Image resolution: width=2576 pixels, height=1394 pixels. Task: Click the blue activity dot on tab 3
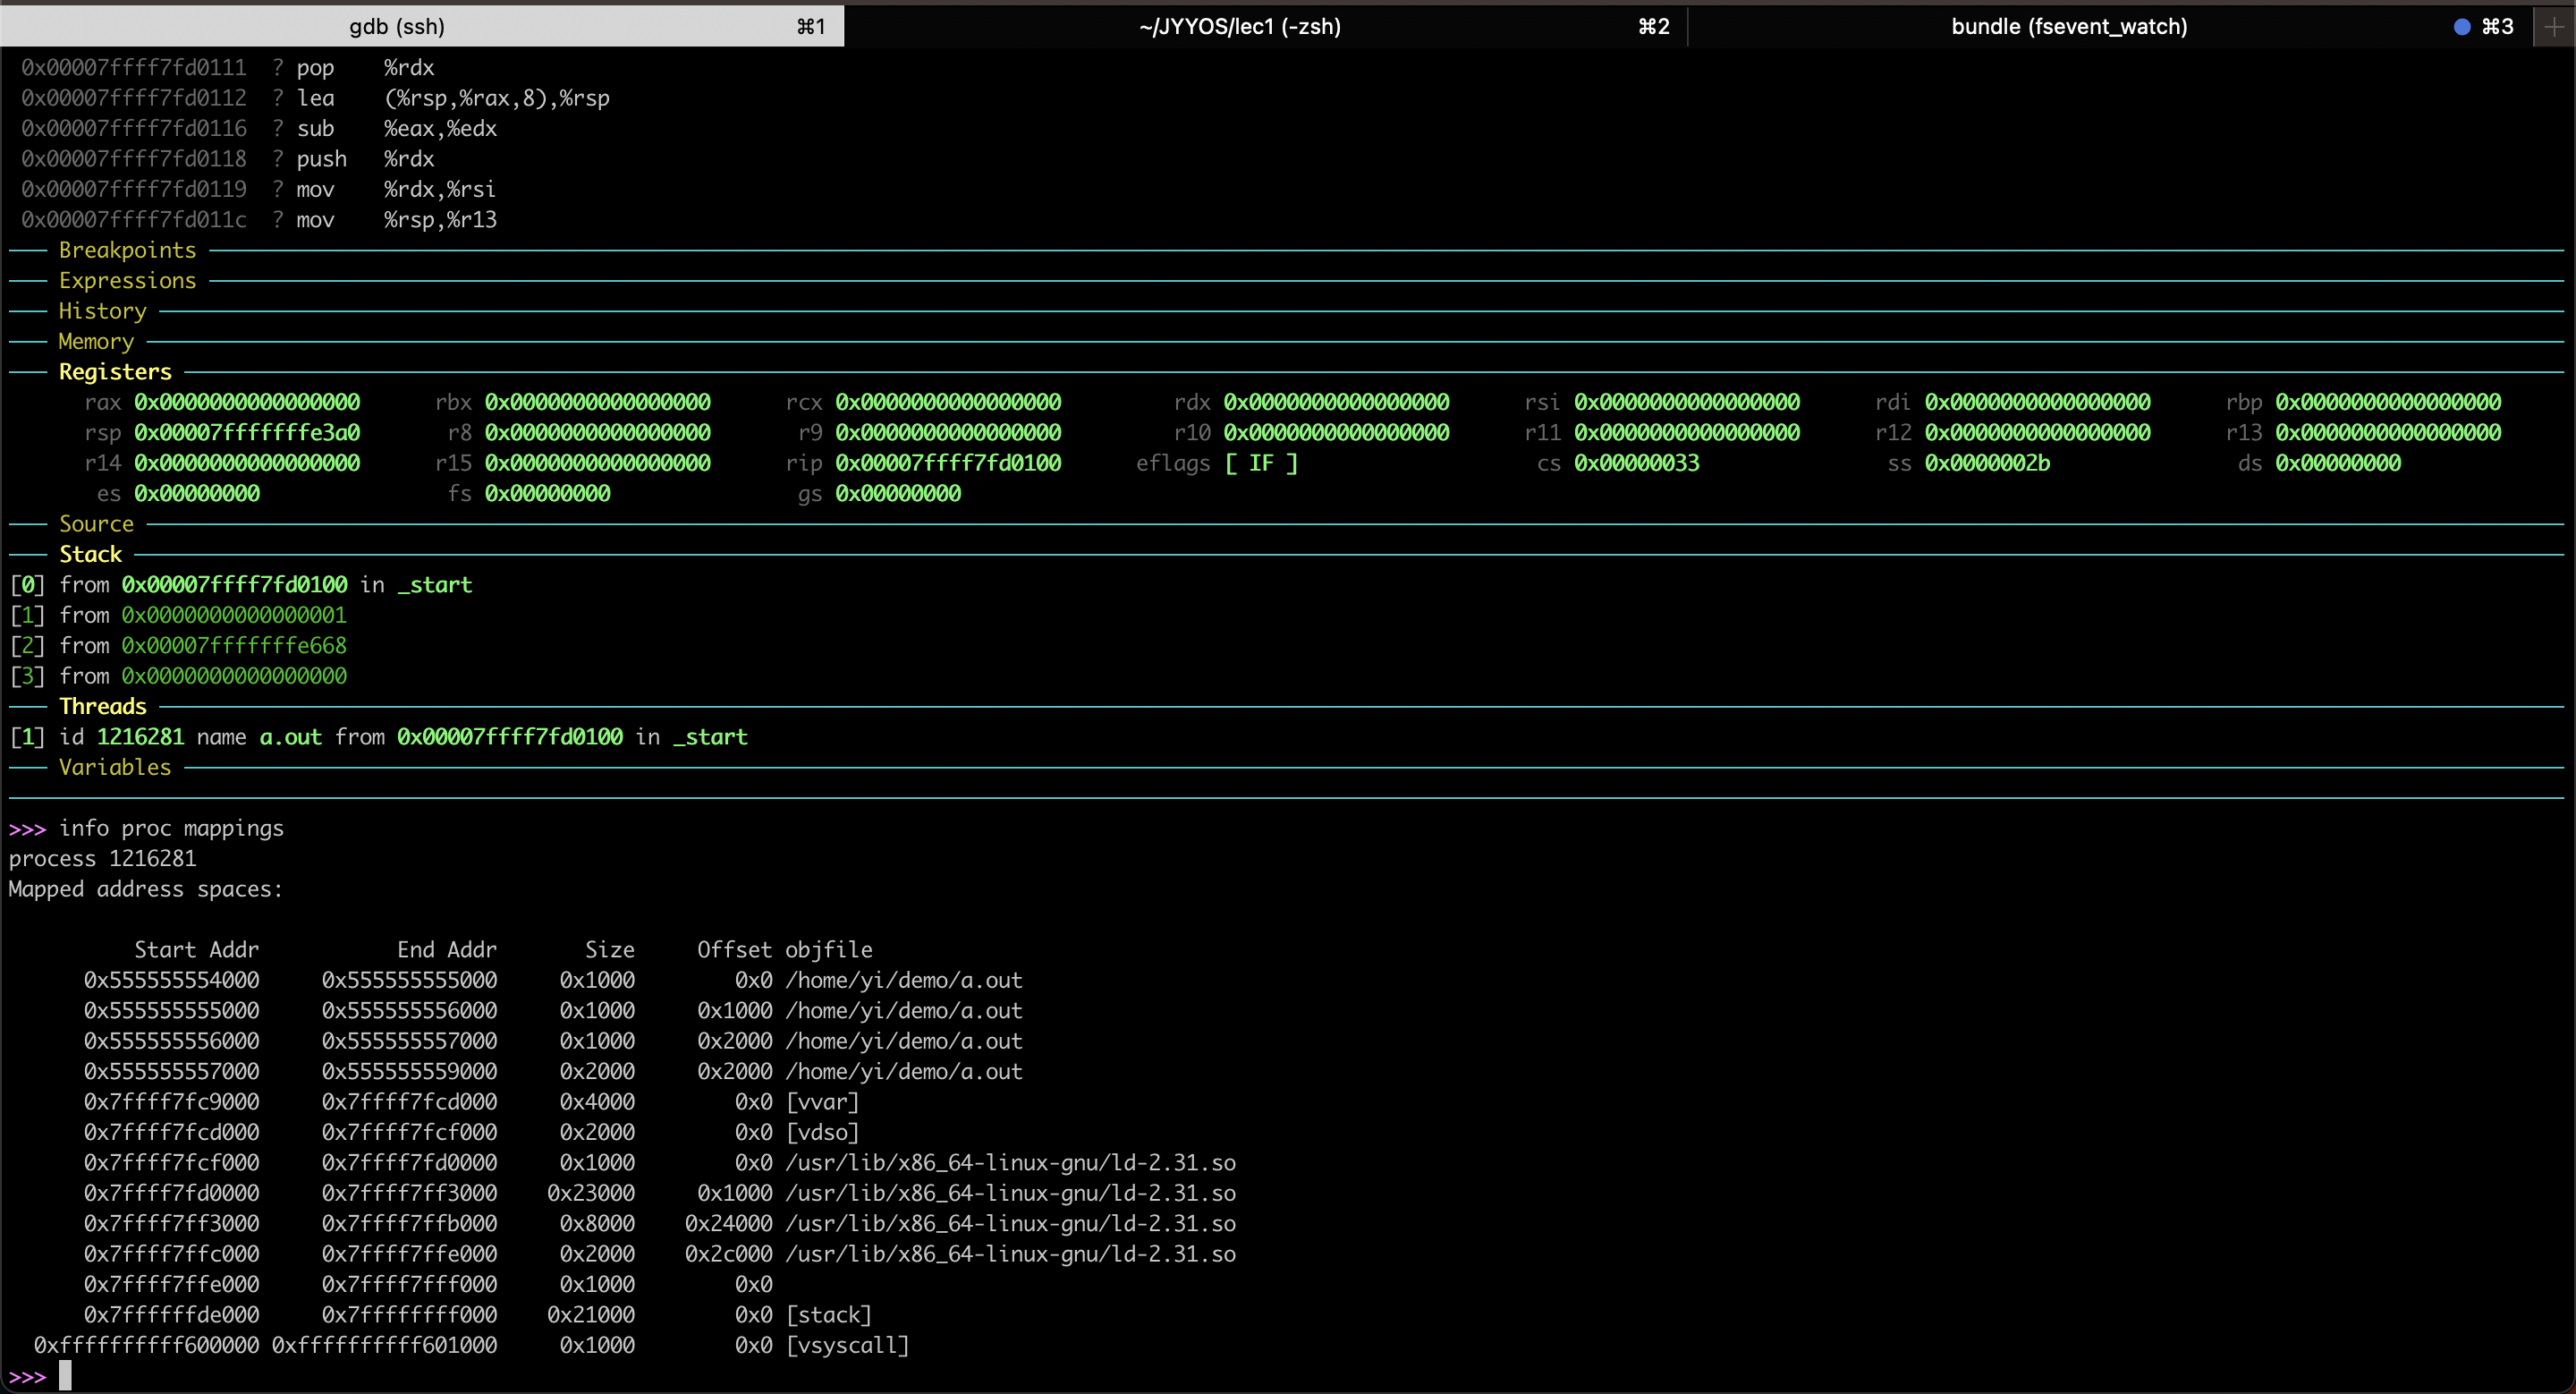2462,27
